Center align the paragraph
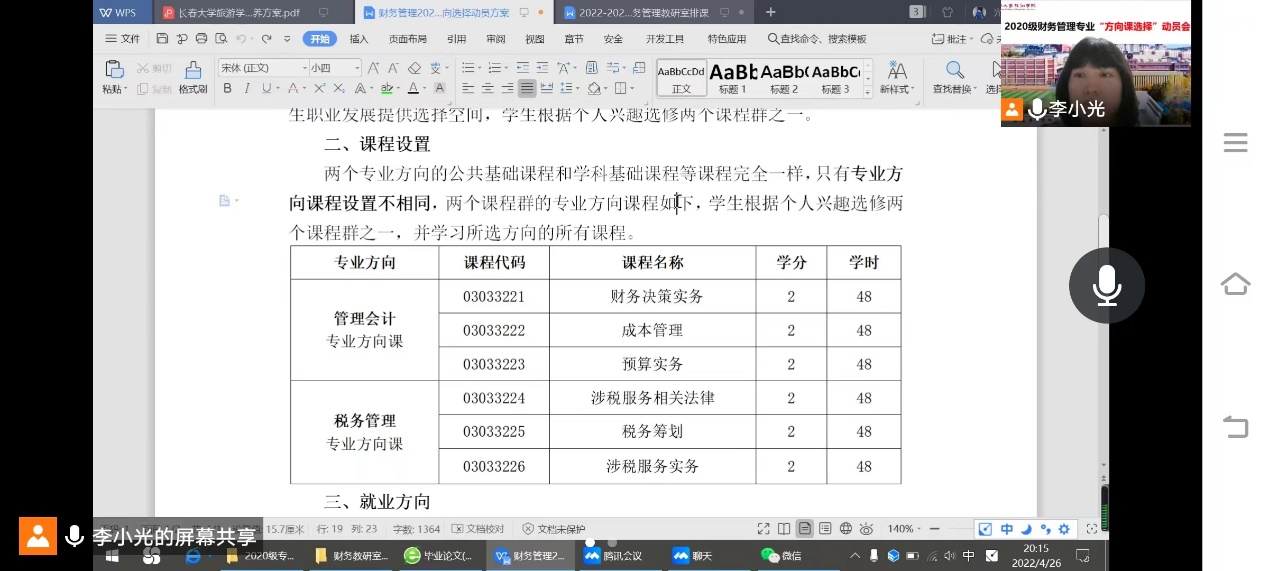 [488, 88]
